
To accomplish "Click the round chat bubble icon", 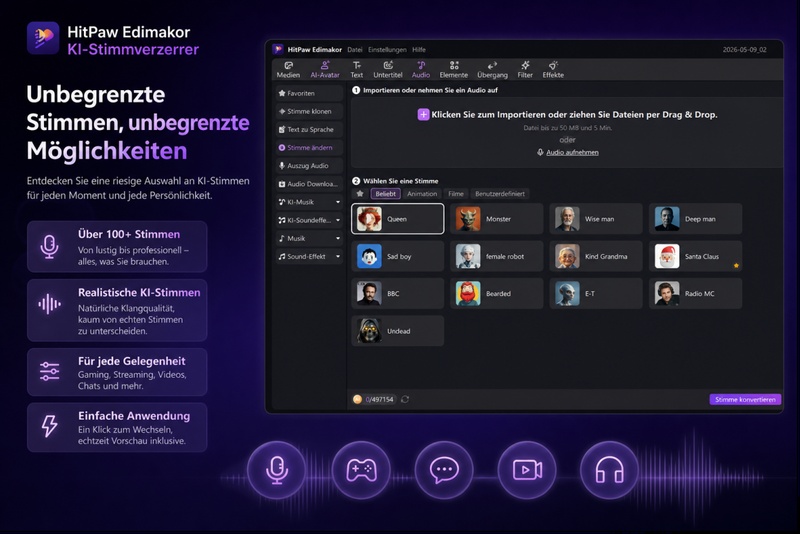I will pyautogui.click(x=444, y=470).
